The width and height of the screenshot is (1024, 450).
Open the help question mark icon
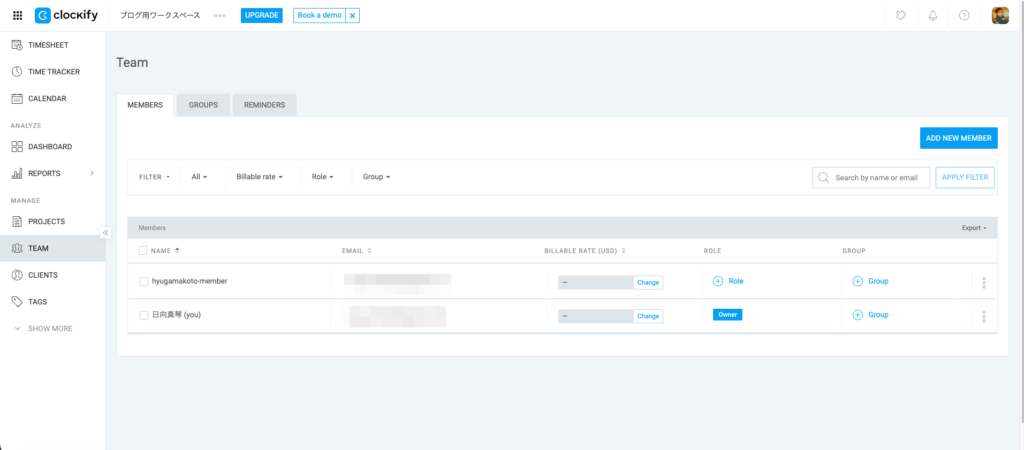pyautogui.click(x=964, y=16)
